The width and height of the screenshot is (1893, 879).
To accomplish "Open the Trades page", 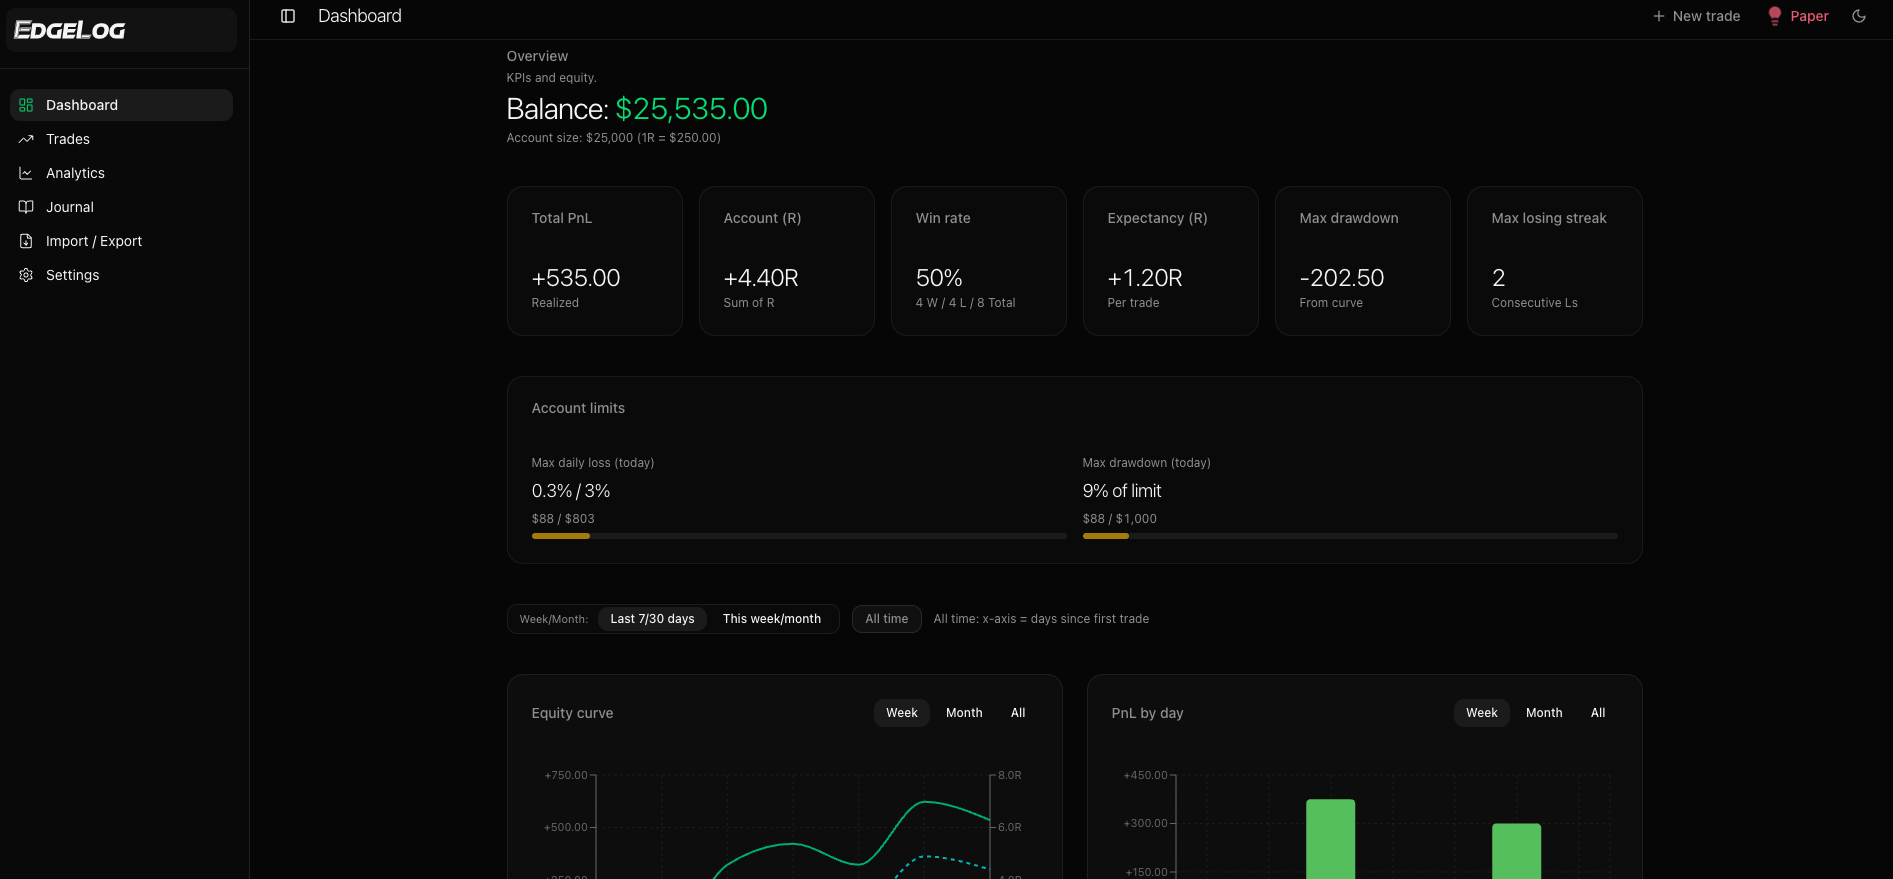I will click(x=121, y=139).
